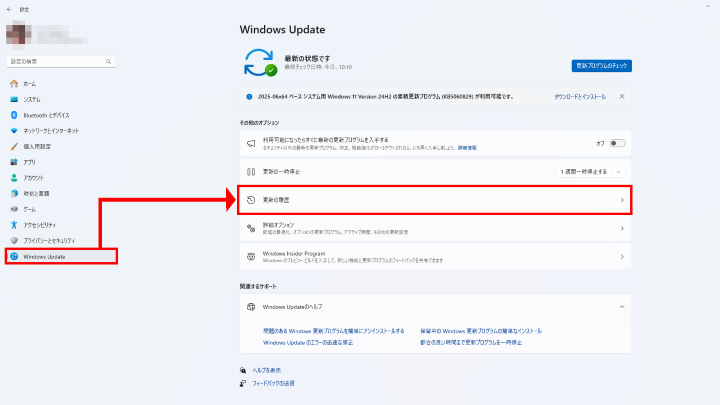Click the ヘルプを表示 help icon
This screenshot has height=405, width=720.
[x=243, y=370]
